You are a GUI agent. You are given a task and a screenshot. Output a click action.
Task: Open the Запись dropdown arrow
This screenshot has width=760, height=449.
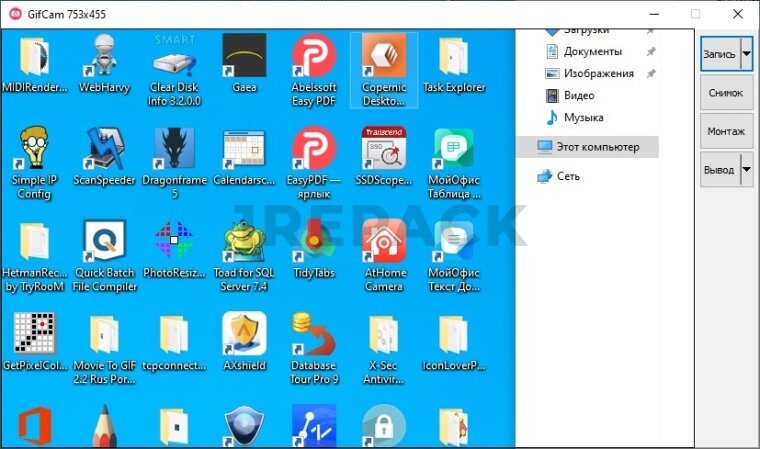746,54
